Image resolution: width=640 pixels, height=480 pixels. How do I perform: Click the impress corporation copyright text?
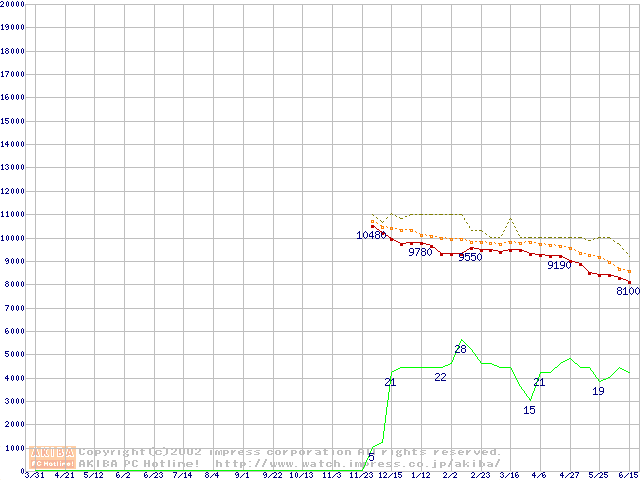click(x=290, y=452)
